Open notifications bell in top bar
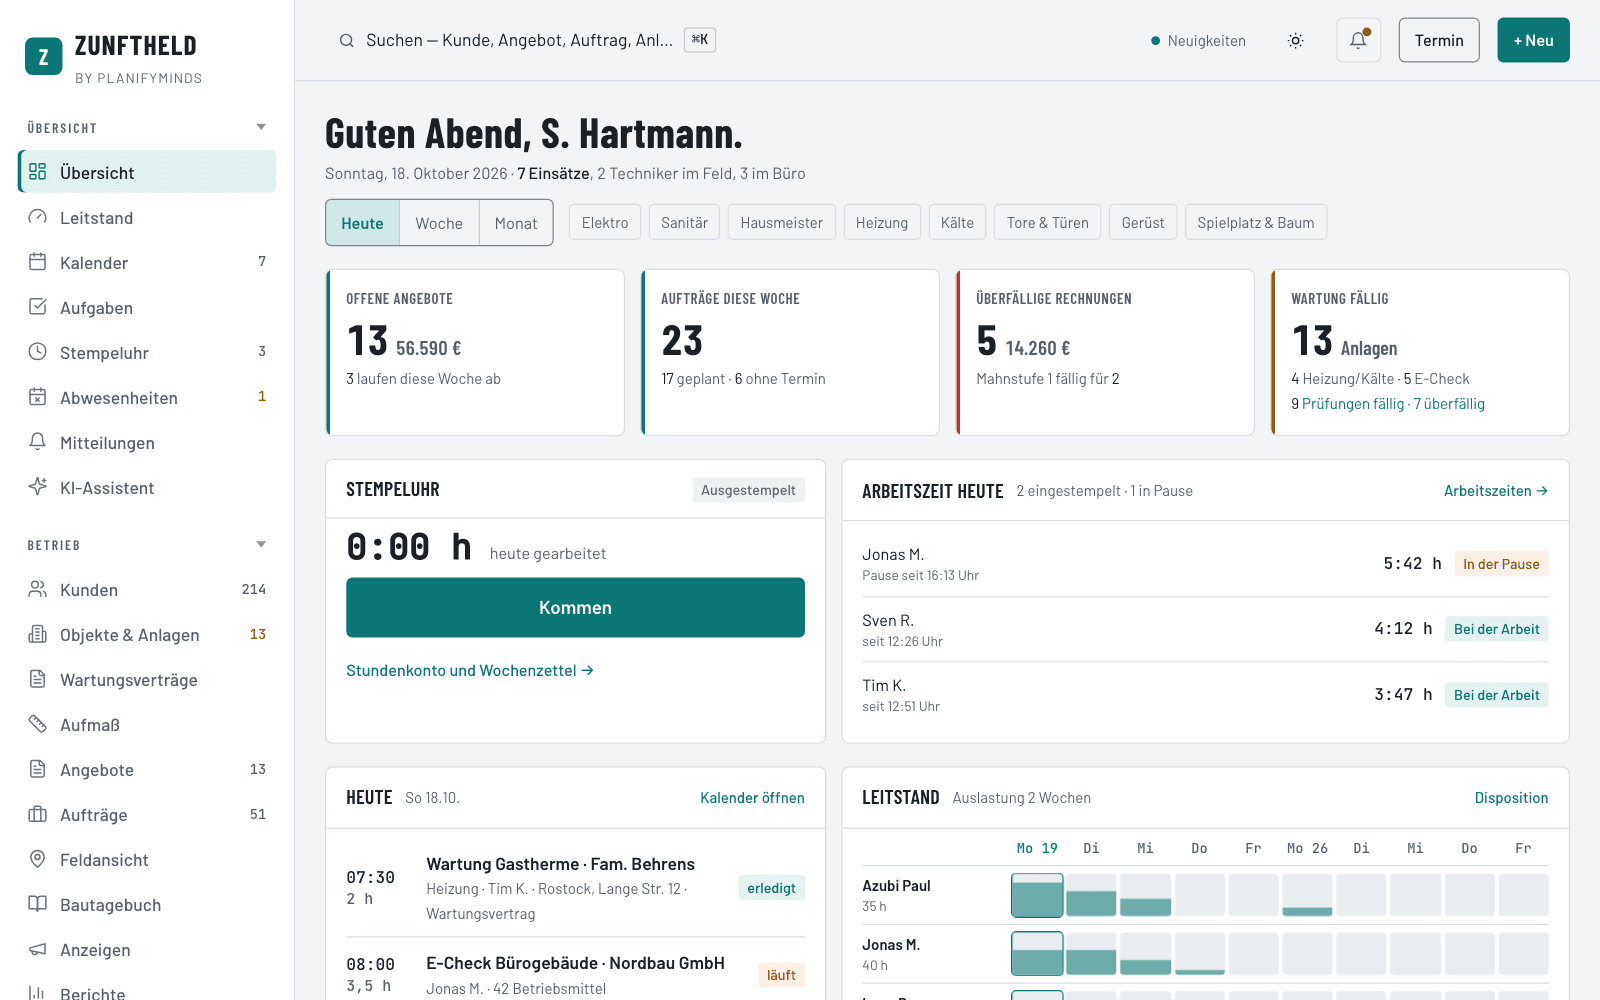 [1358, 41]
